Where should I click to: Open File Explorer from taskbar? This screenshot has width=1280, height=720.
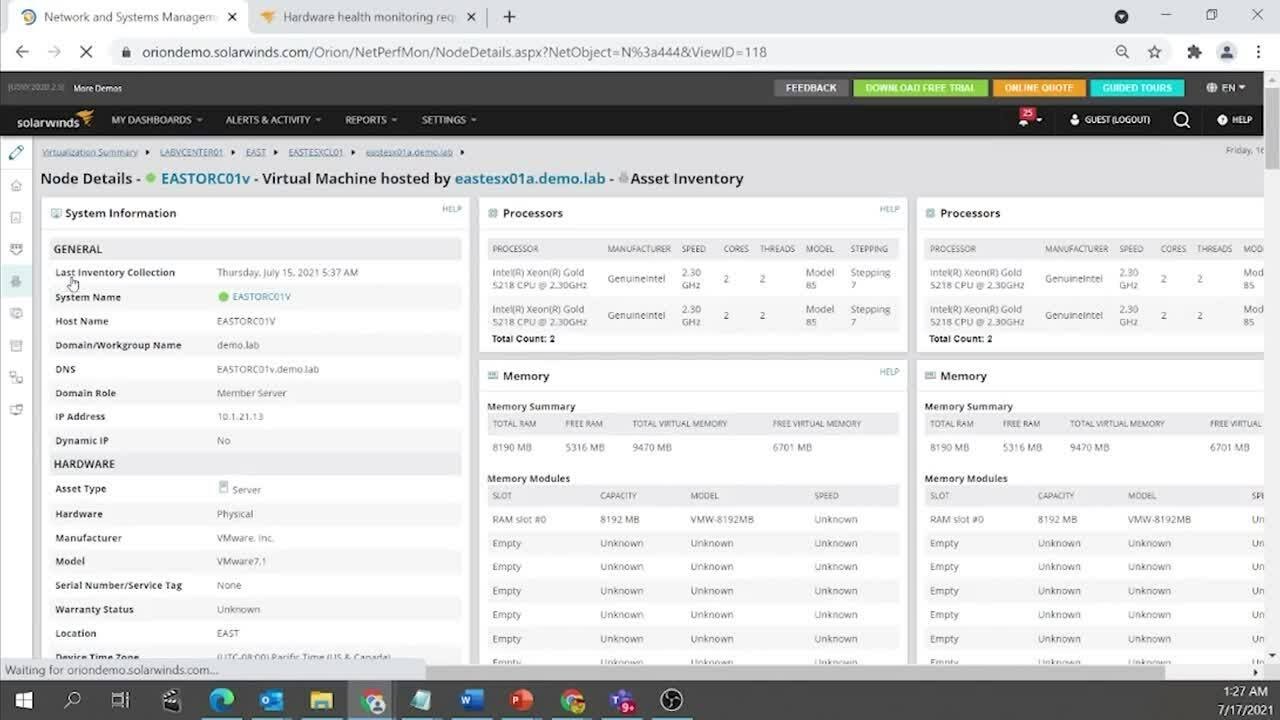point(321,700)
